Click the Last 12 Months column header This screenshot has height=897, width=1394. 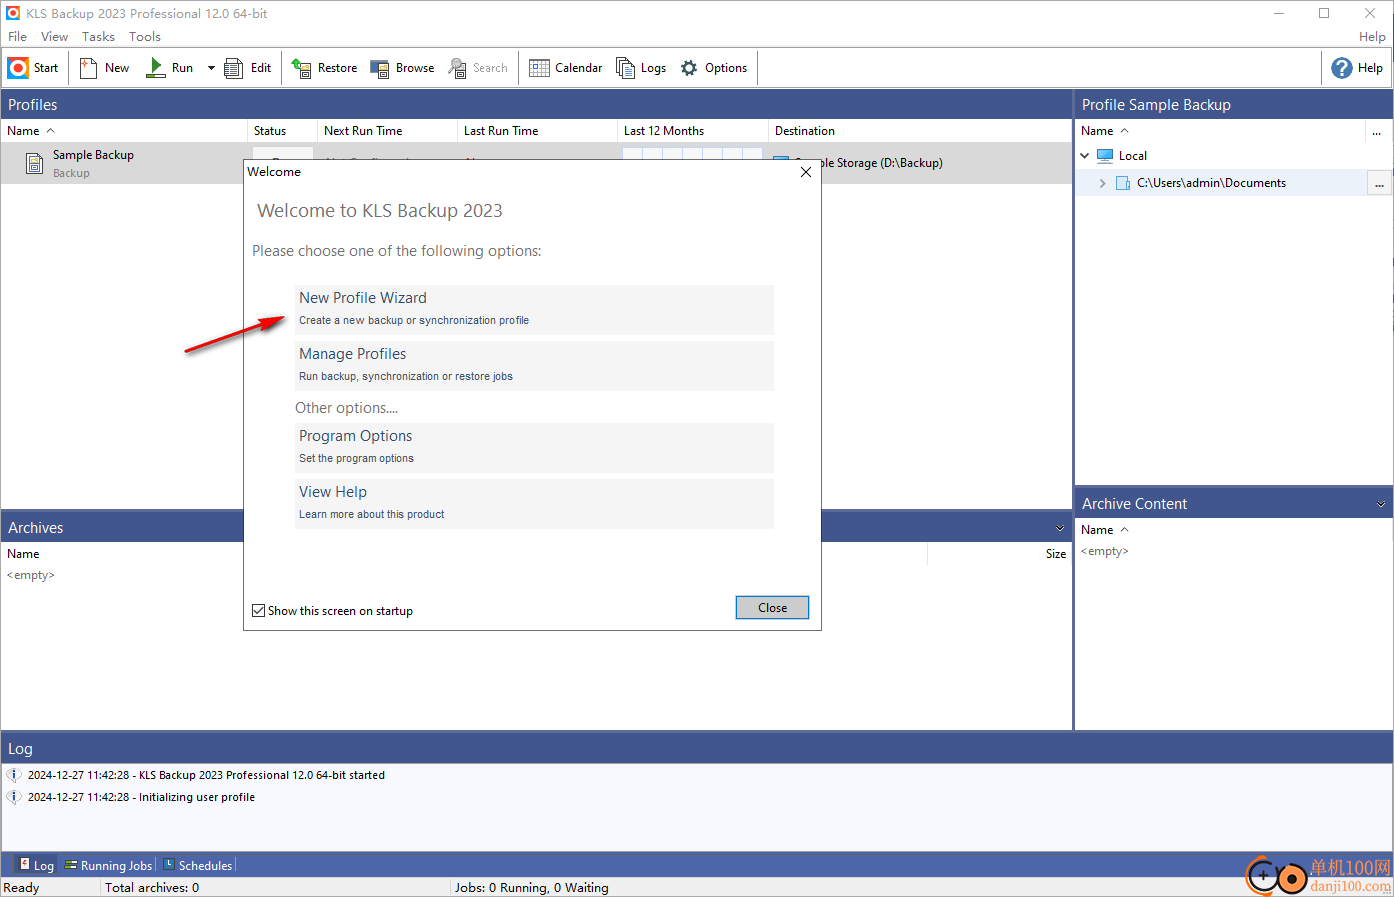click(693, 131)
